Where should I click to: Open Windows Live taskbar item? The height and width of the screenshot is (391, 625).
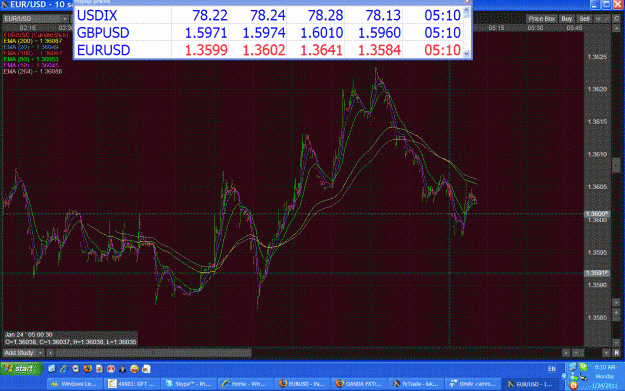[75, 384]
